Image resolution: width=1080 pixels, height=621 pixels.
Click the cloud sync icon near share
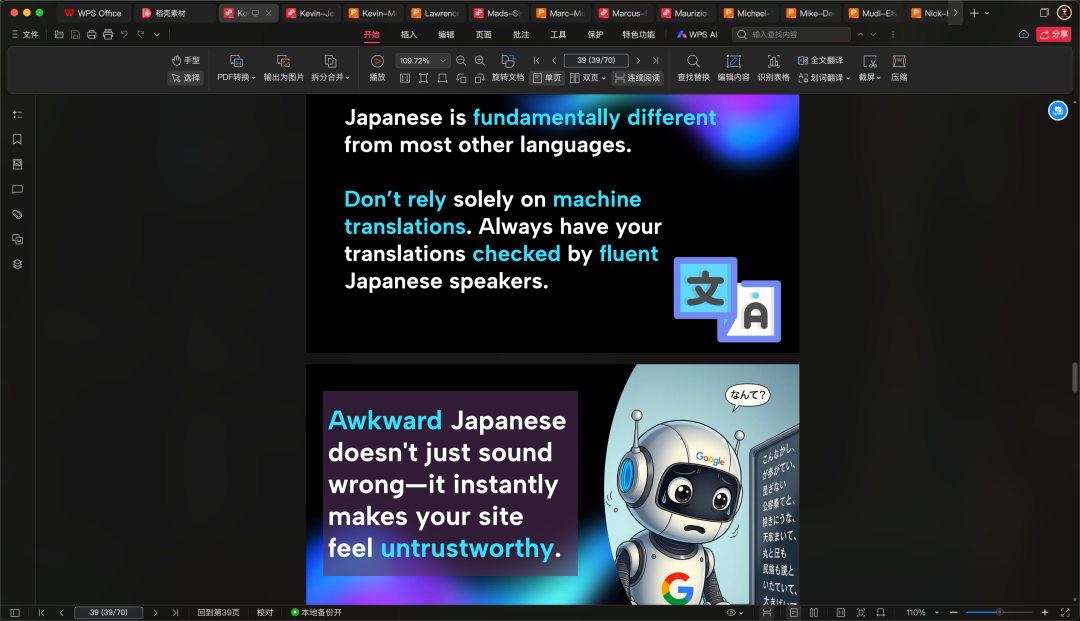(x=1024, y=34)
